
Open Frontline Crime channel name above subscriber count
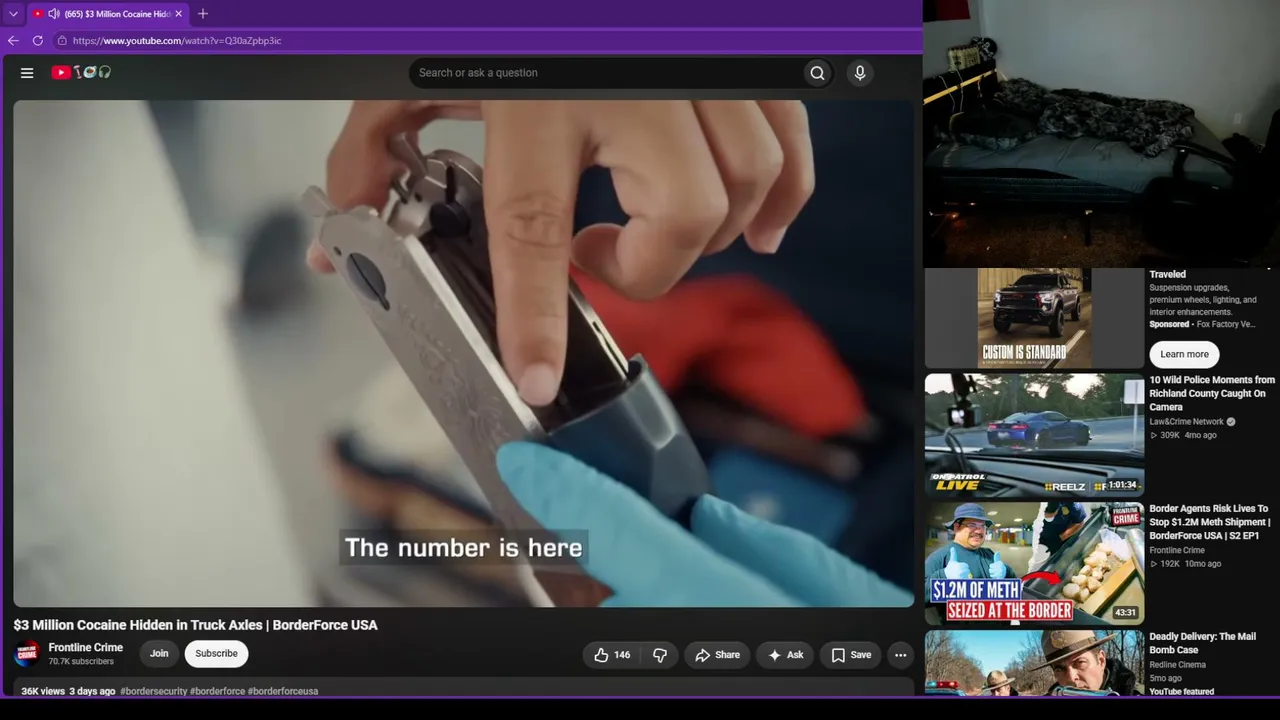click(x=86, y=648)
